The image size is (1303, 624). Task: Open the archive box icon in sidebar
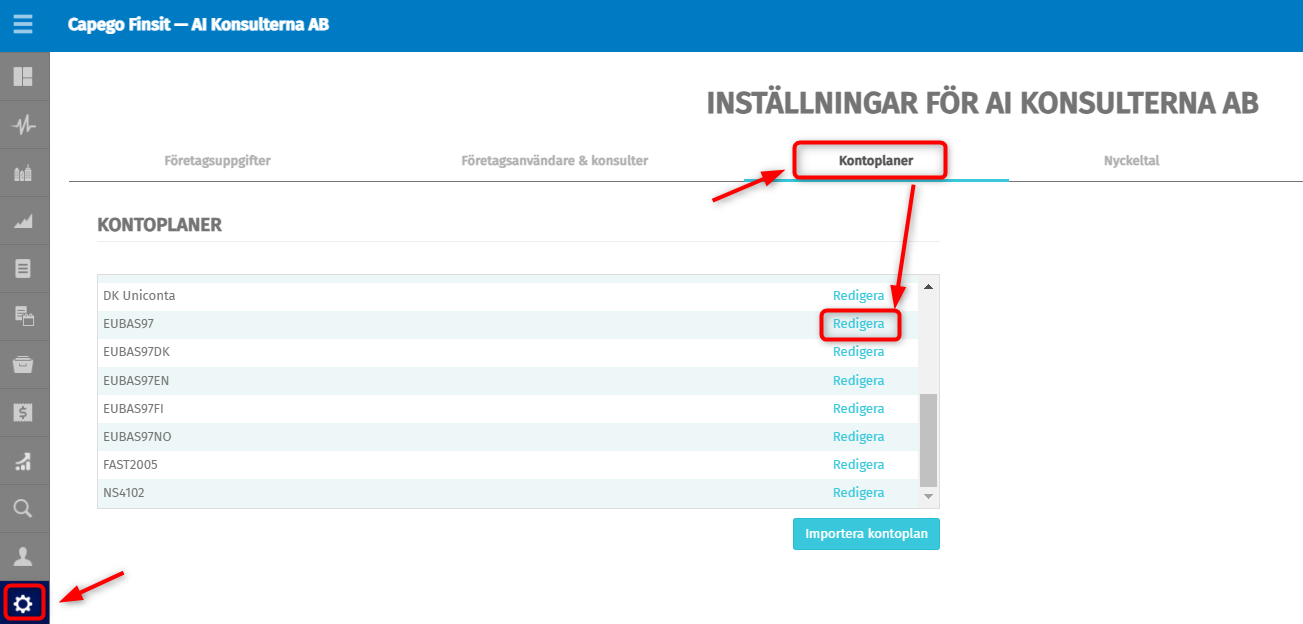pos(23,364)
